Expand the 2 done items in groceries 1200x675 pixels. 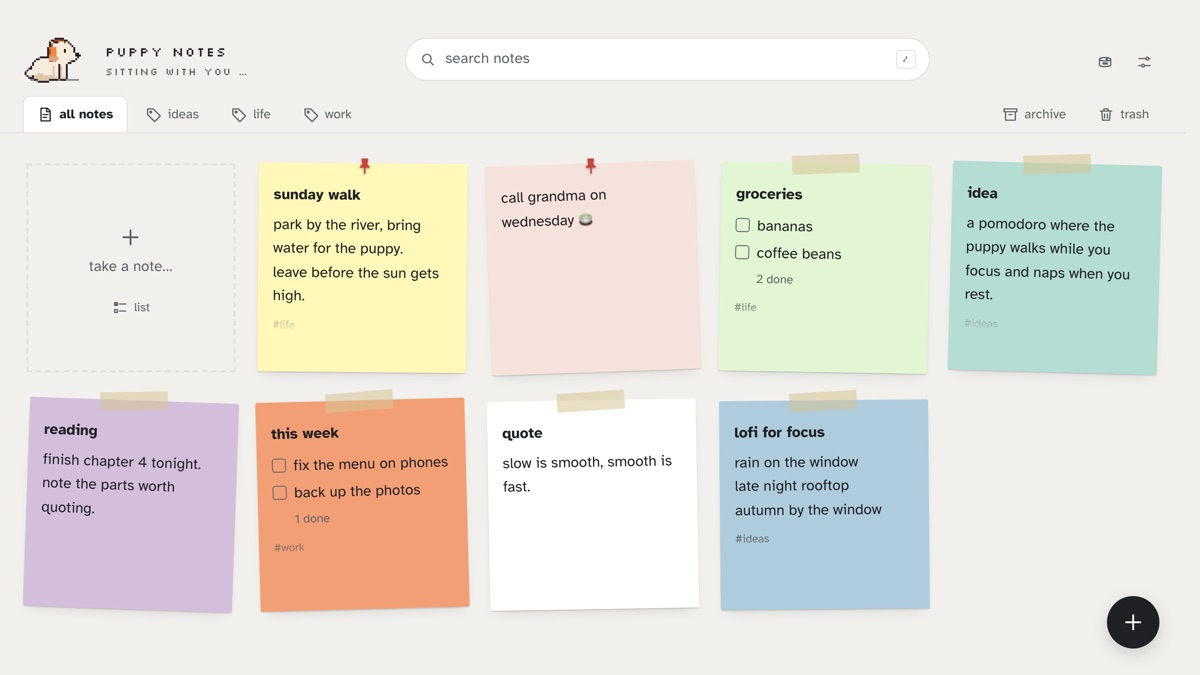pyautogui.click(x=774, y=279)
